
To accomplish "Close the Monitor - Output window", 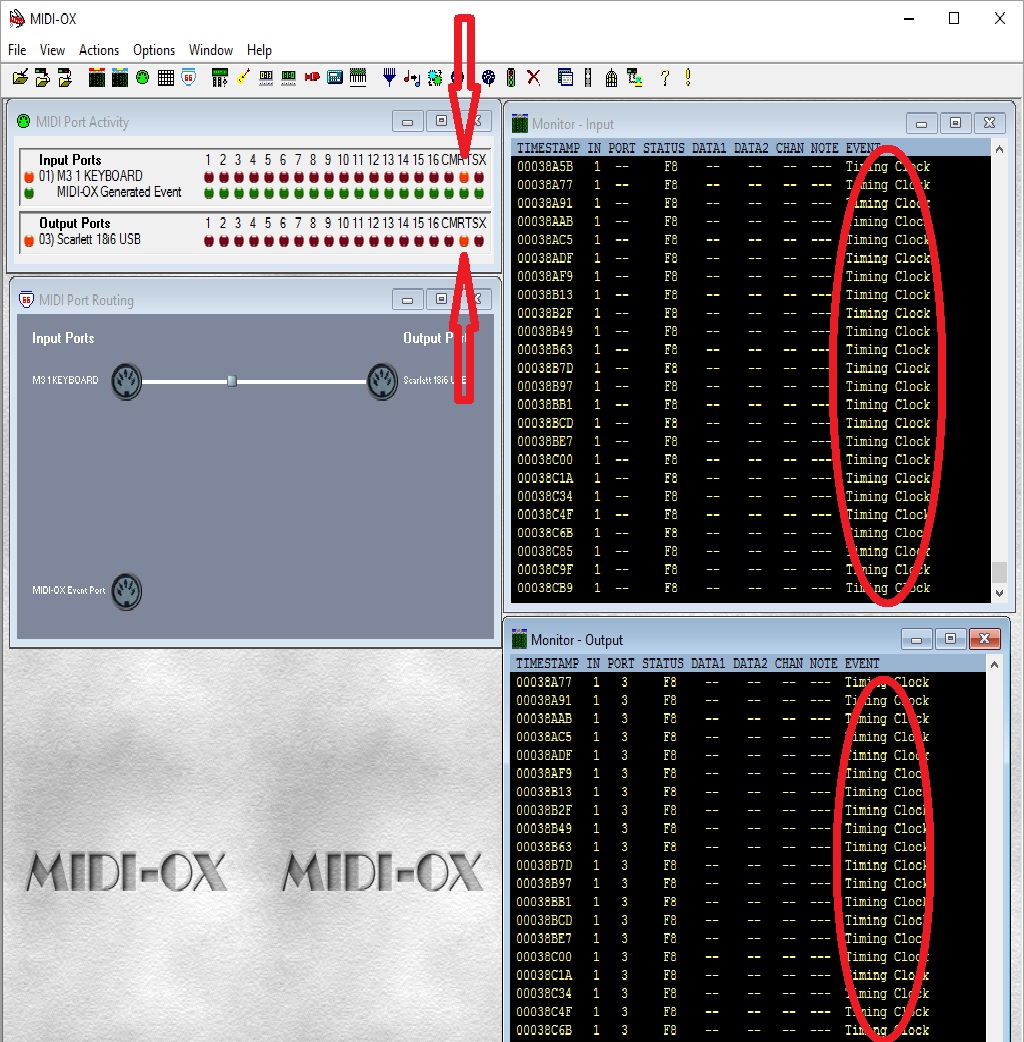I will tap(985, 639).
